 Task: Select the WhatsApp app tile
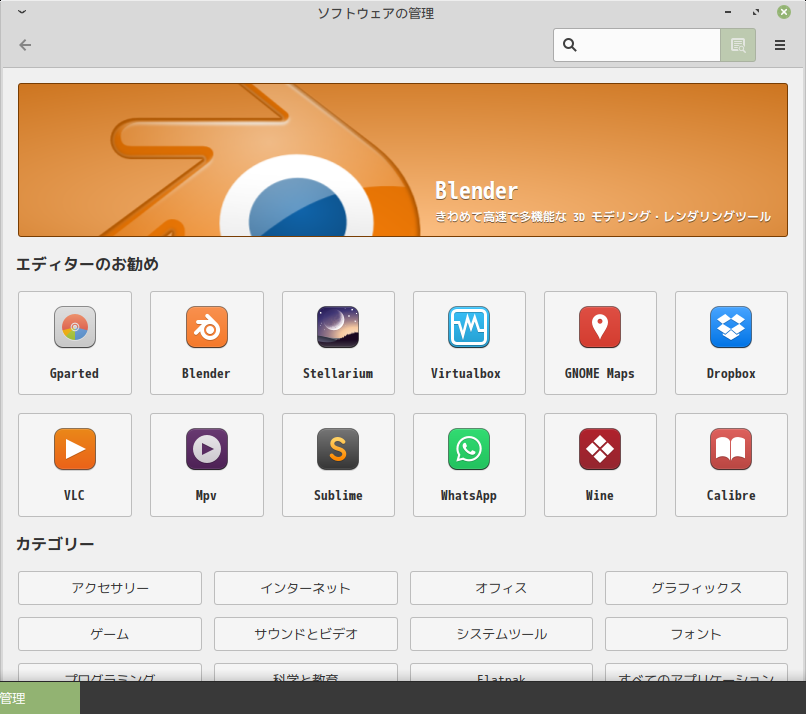click(x=469, y=465)
